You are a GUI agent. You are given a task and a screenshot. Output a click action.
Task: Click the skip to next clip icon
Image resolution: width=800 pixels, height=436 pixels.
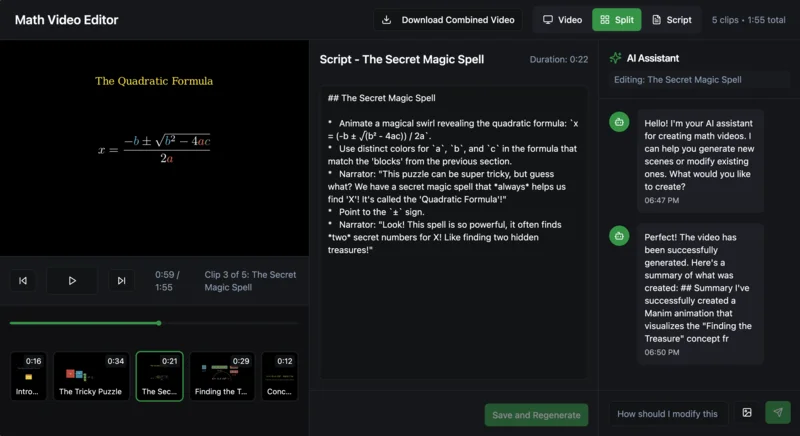click(121, 281)
